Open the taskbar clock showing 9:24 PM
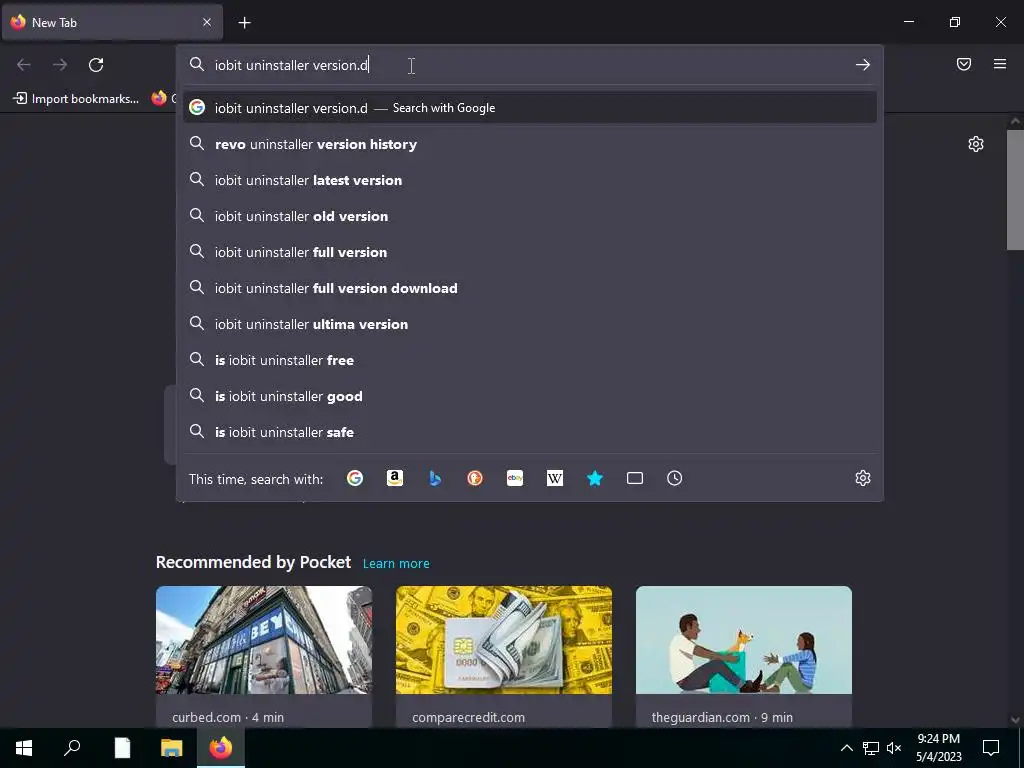Viewport: 1024px width, 768px height. coord(938,748)
